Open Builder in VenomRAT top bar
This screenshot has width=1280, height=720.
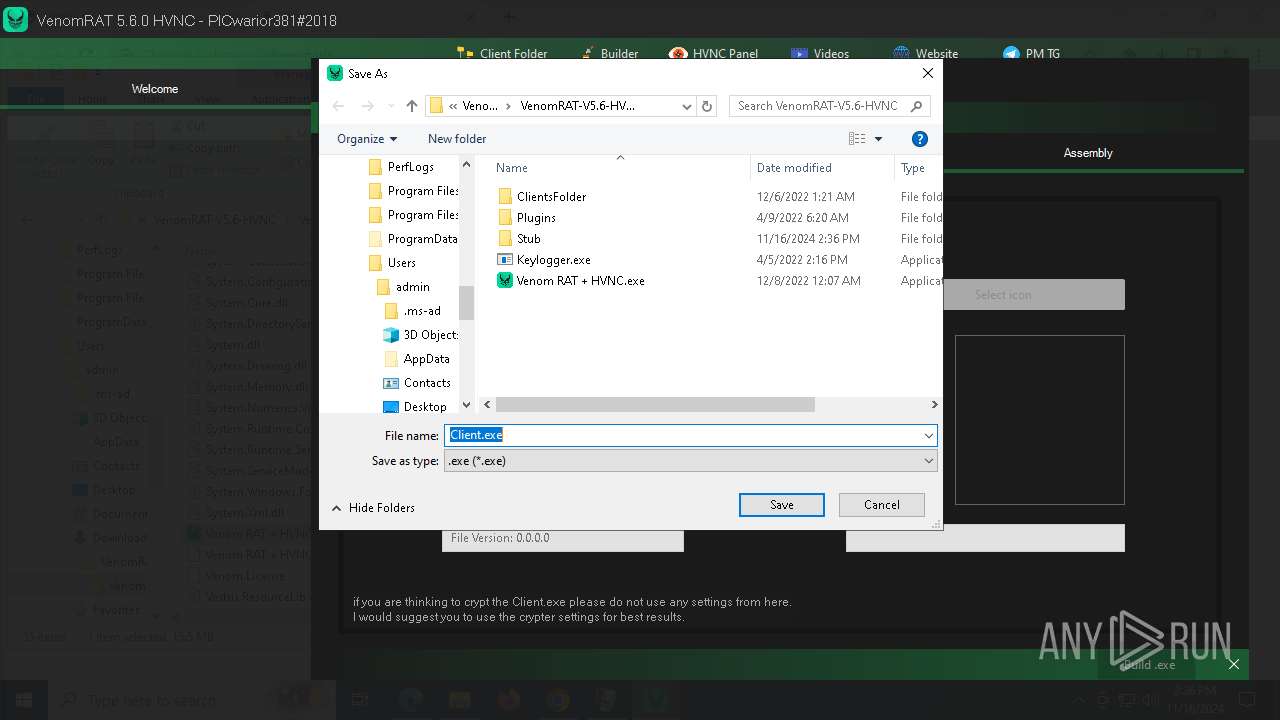click(607, 54)
